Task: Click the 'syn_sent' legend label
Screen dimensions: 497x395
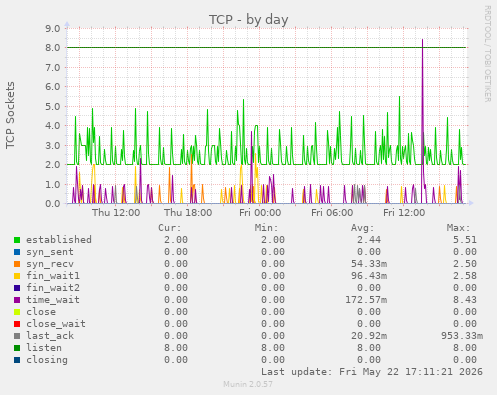Action: click(50, 252)
